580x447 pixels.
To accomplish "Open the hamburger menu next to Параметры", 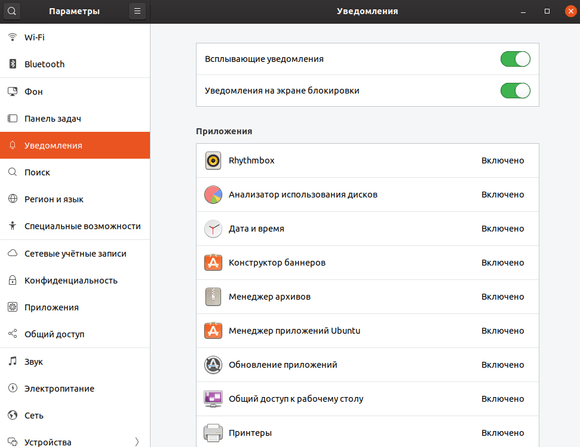I will pos(137,11).
